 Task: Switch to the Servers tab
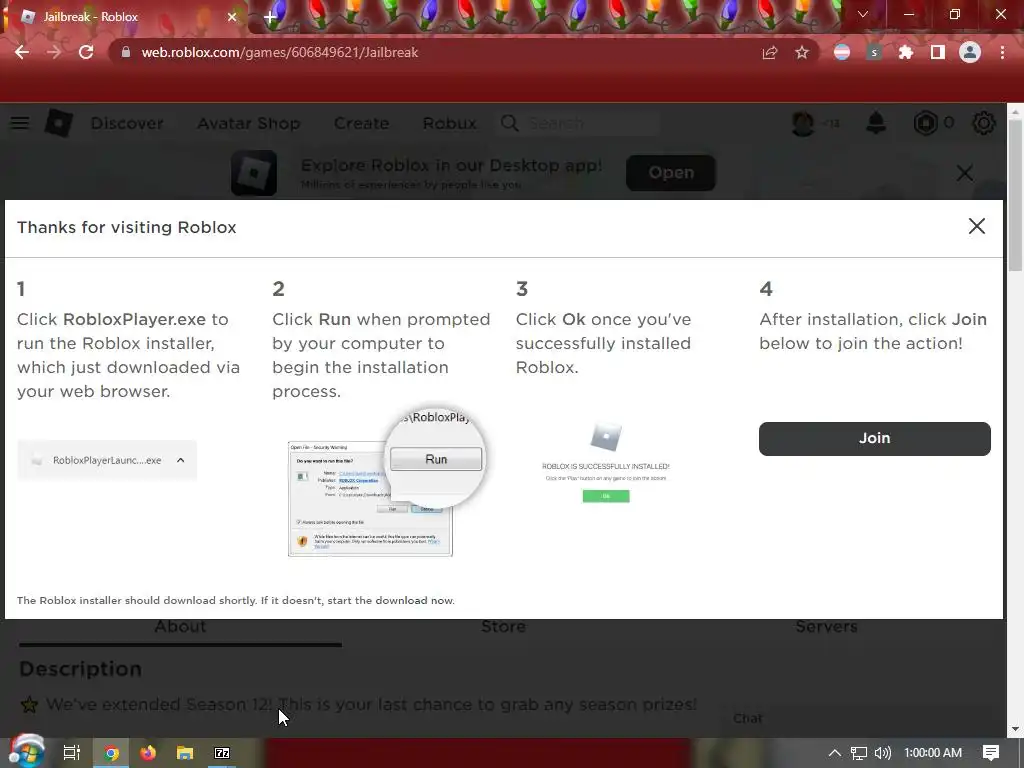click(x=826, y=627)
